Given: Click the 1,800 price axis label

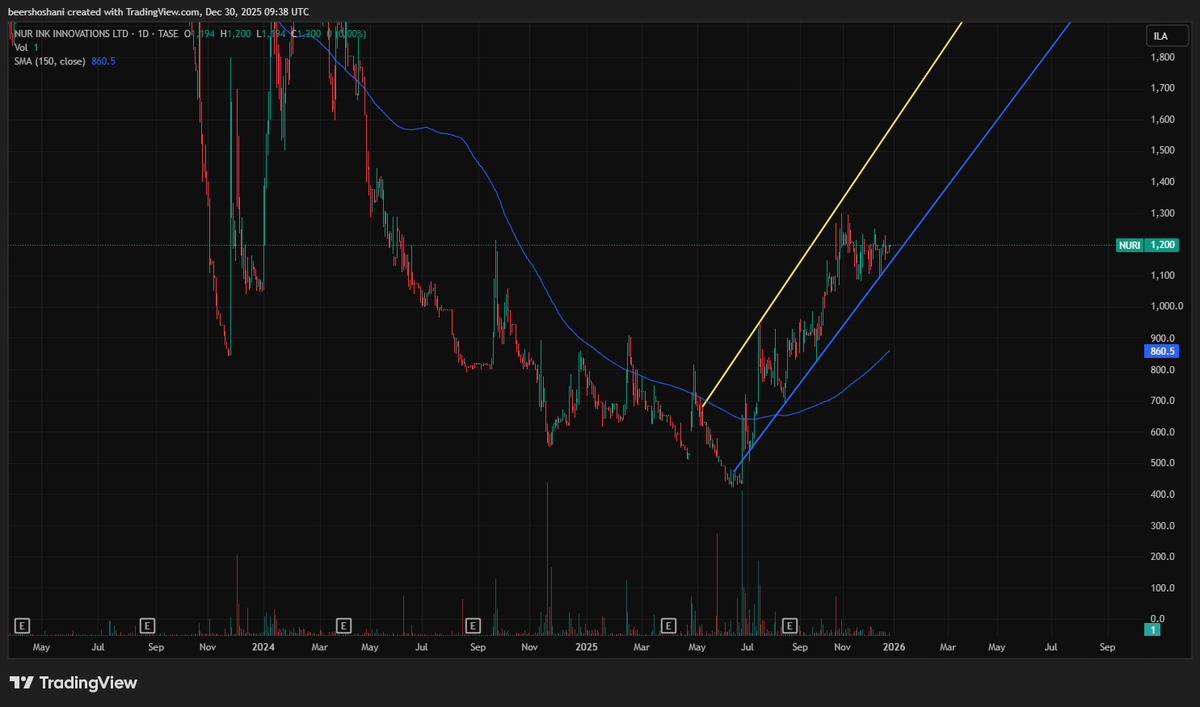Looking at the screenshot, I should 1162,57.
